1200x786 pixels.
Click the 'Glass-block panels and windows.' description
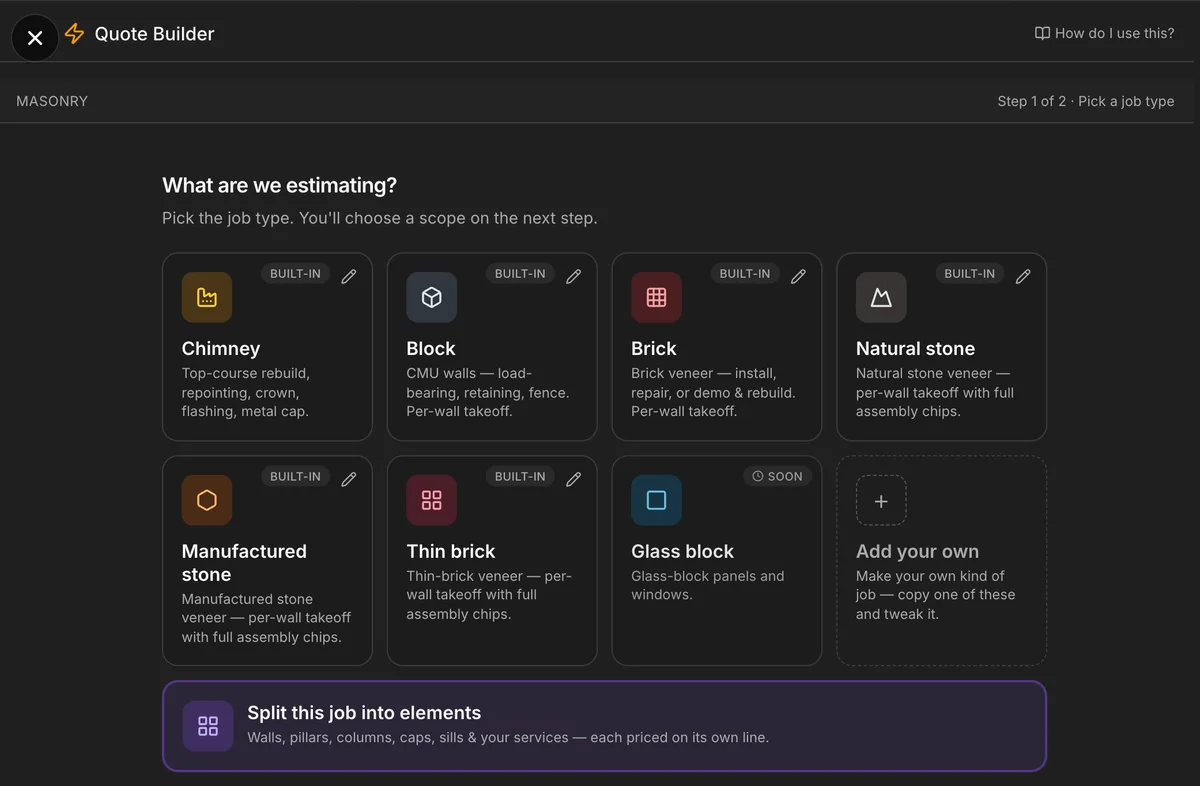(x=708, y=585)
